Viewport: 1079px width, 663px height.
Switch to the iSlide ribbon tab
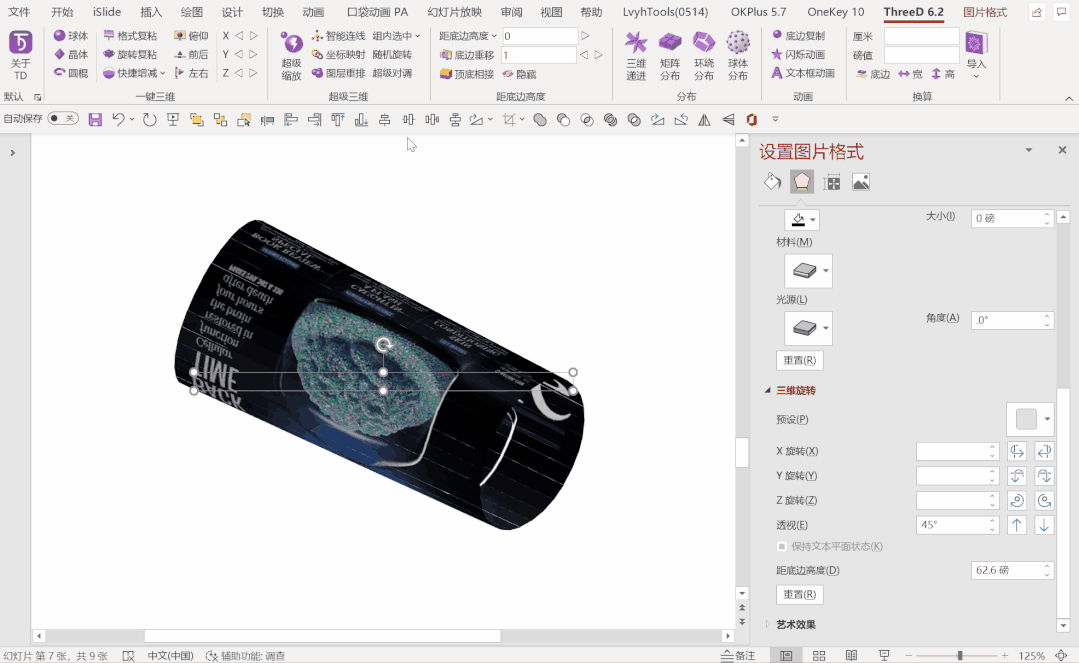(107, 12)
